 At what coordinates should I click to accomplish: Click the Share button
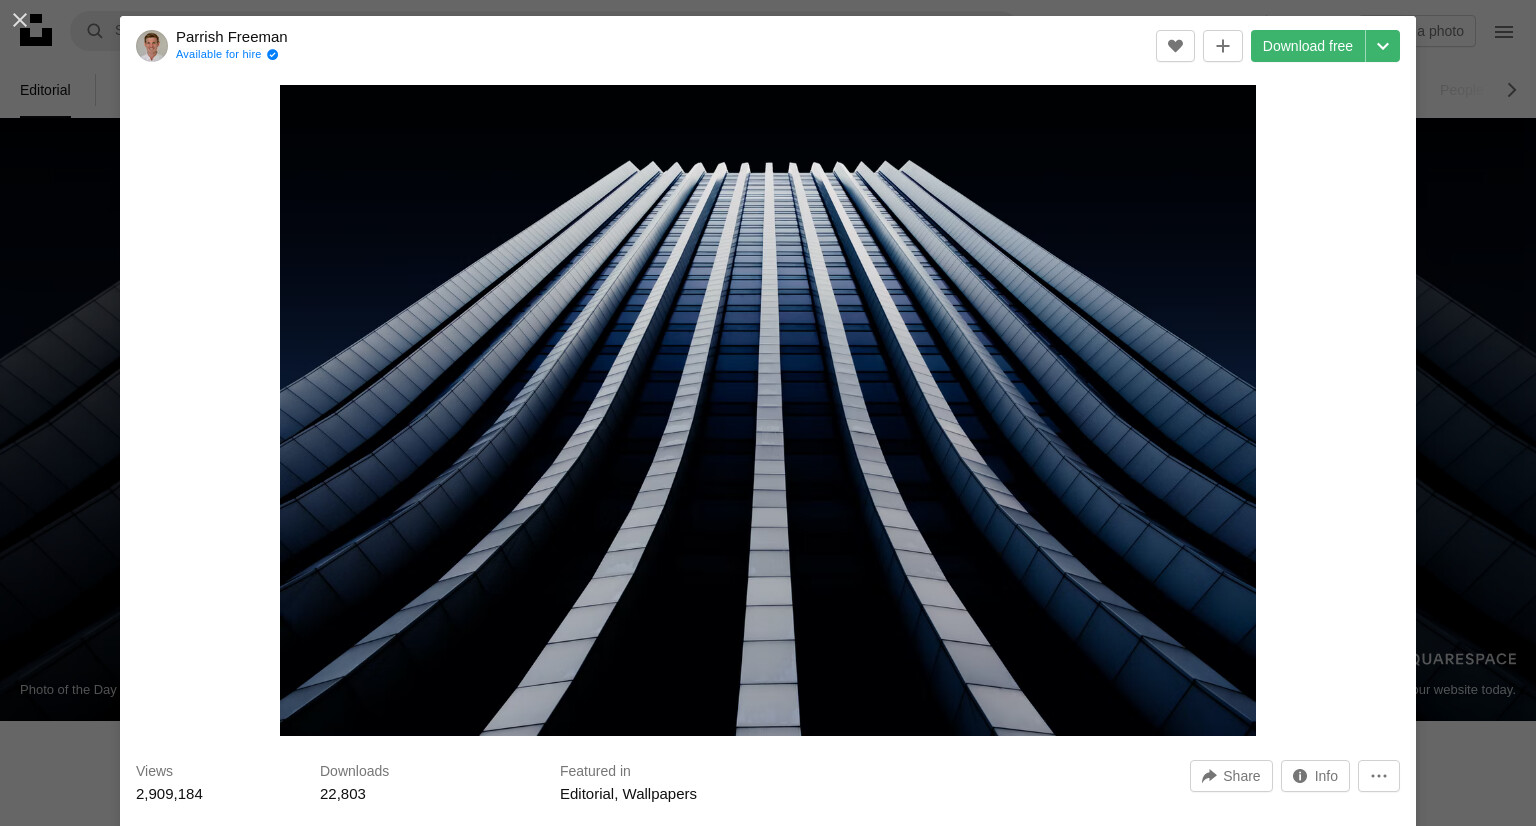click(1231, 776)
